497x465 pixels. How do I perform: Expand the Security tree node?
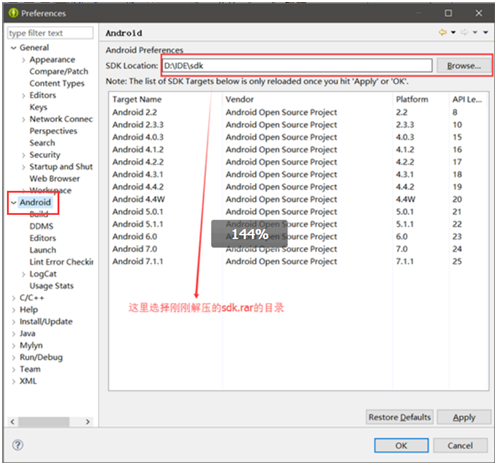tap(23, 155)
